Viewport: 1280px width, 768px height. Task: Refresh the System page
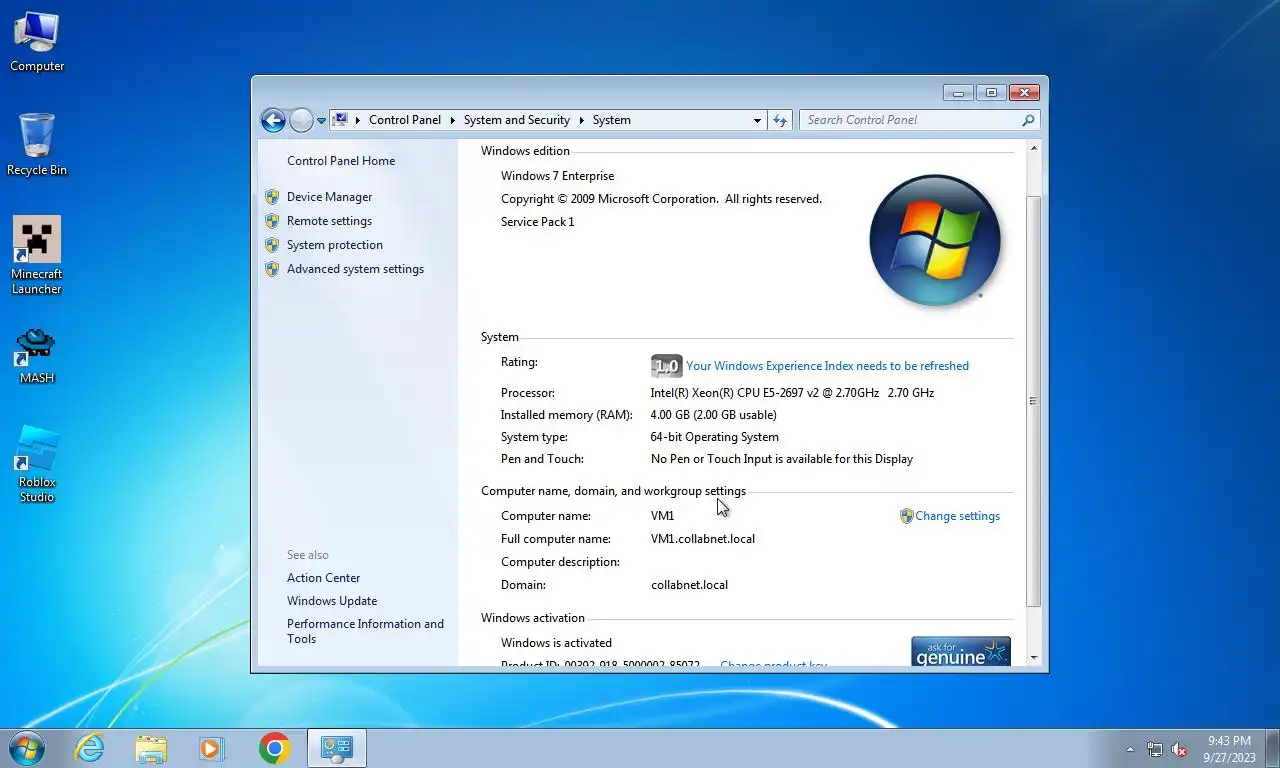coord(780,120)
